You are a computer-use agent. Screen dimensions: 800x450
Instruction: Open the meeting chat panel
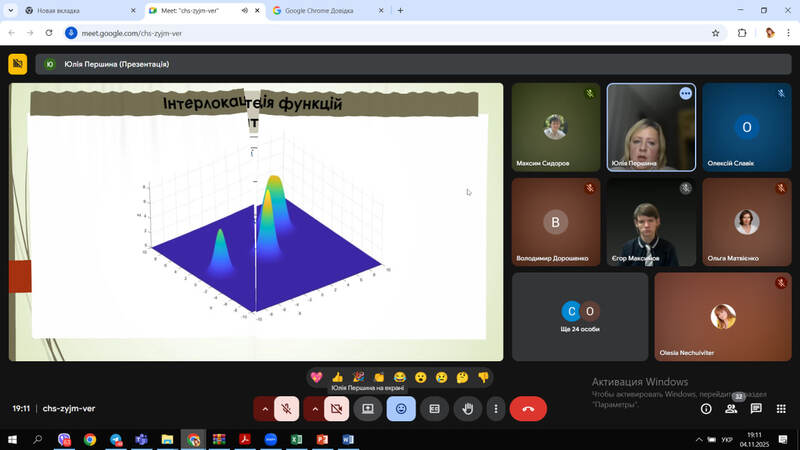tap(756, 408)
